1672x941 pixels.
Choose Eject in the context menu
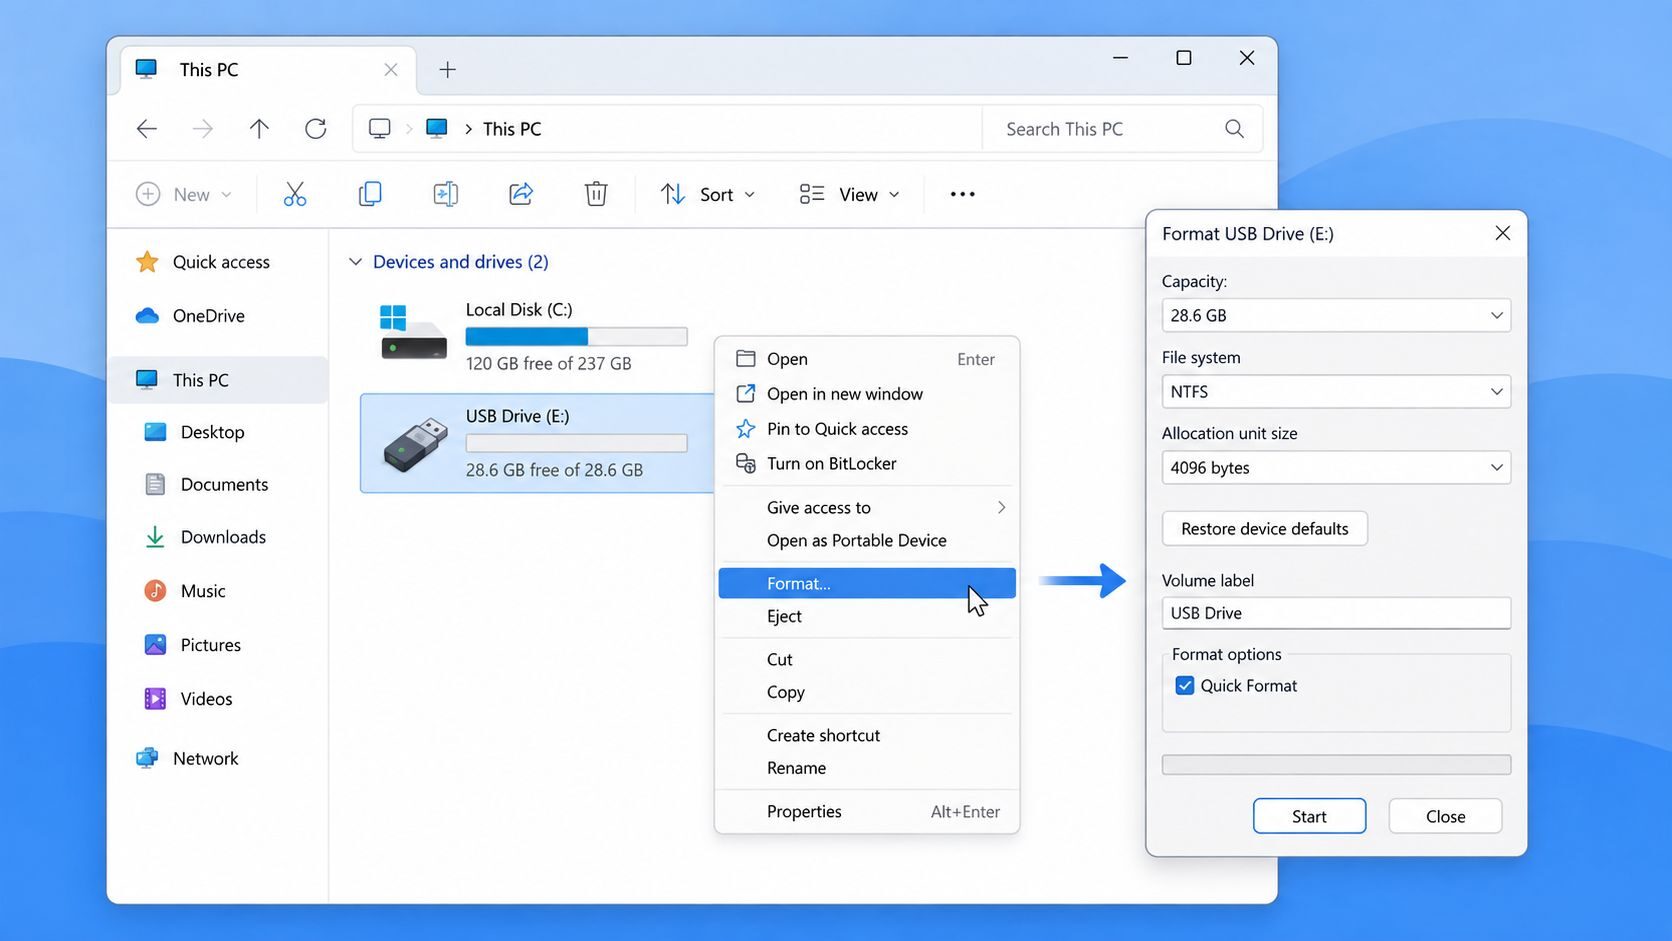coord(867,616)
